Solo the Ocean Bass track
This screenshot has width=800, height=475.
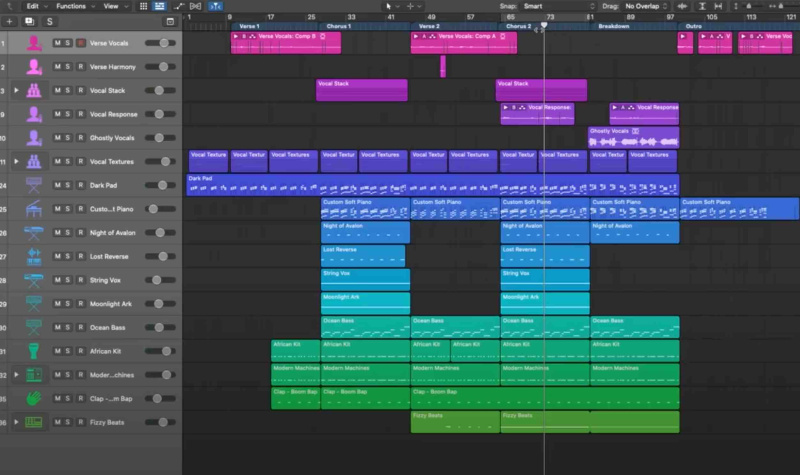[68, 327]
